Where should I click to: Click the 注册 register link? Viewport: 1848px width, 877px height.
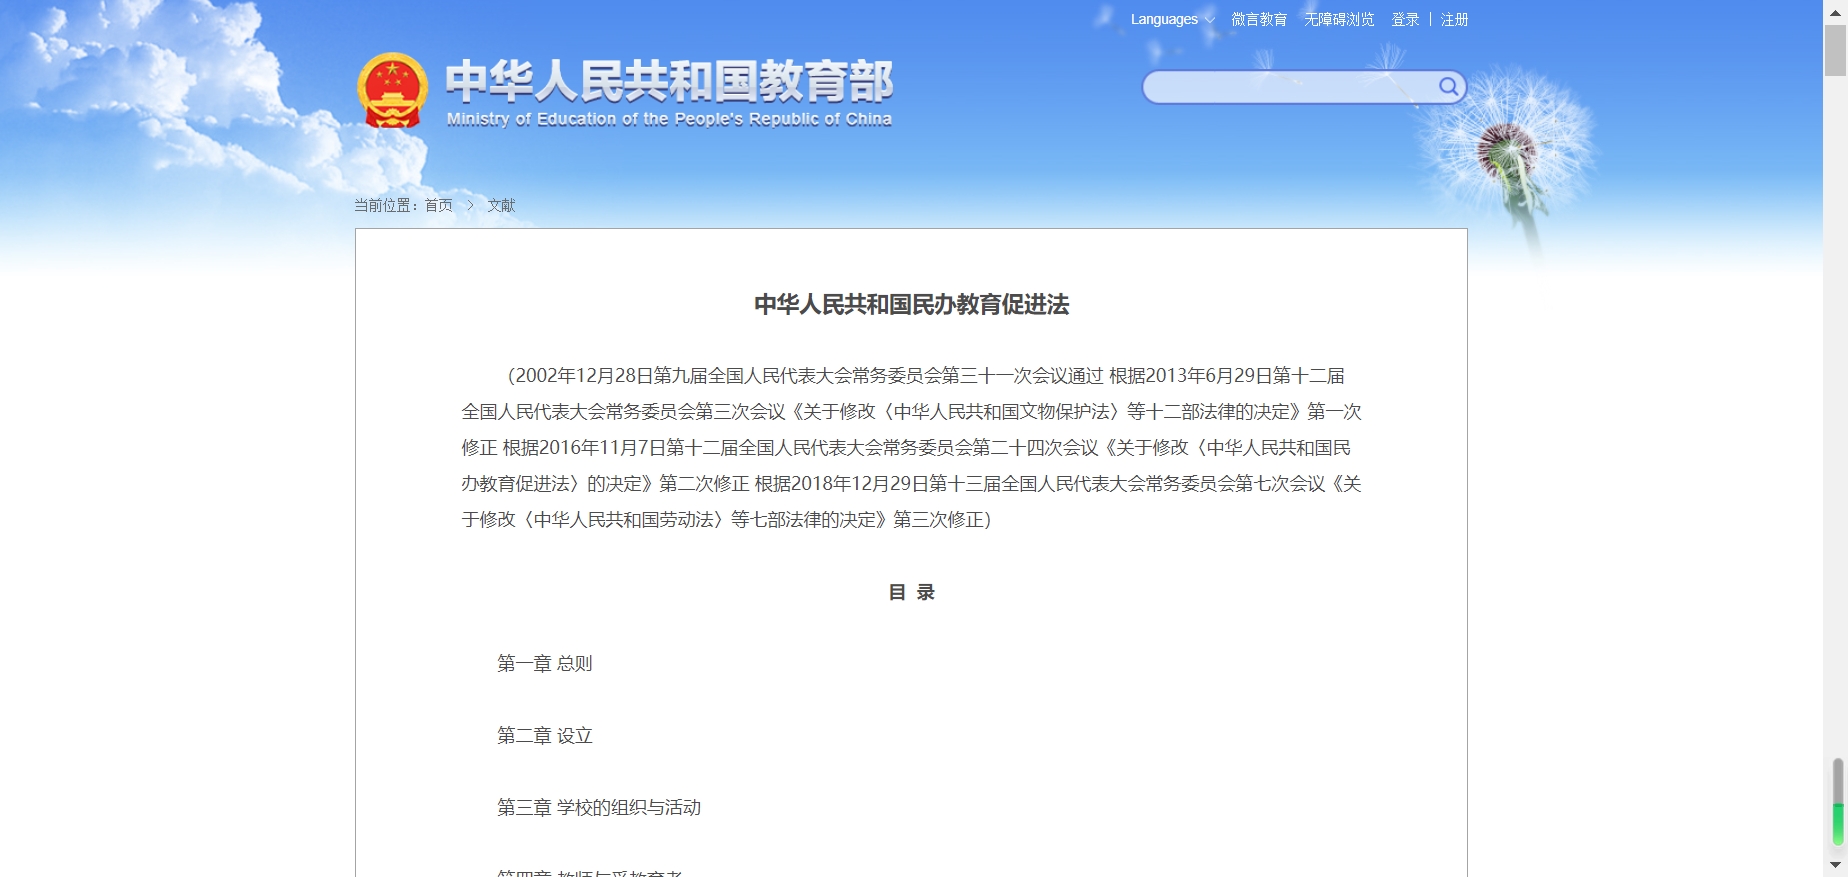pyautogui.click(x=1454, y=19)
